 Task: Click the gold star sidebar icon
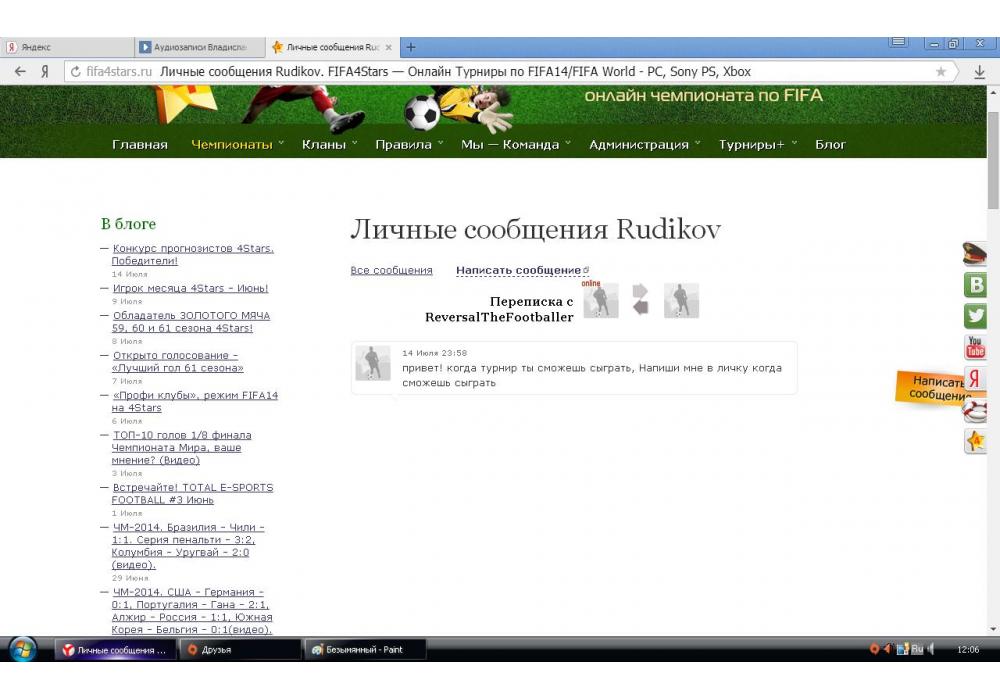(x=975, y=440)
